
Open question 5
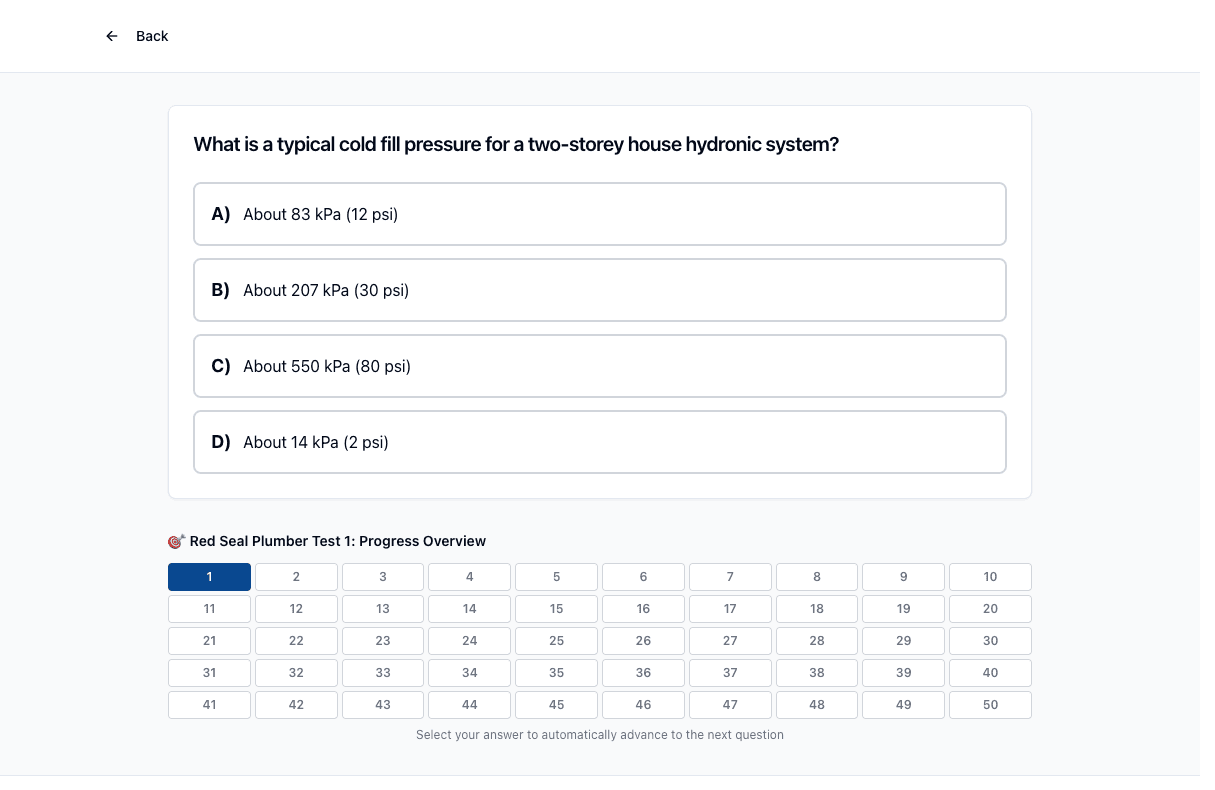coord(557,577)
